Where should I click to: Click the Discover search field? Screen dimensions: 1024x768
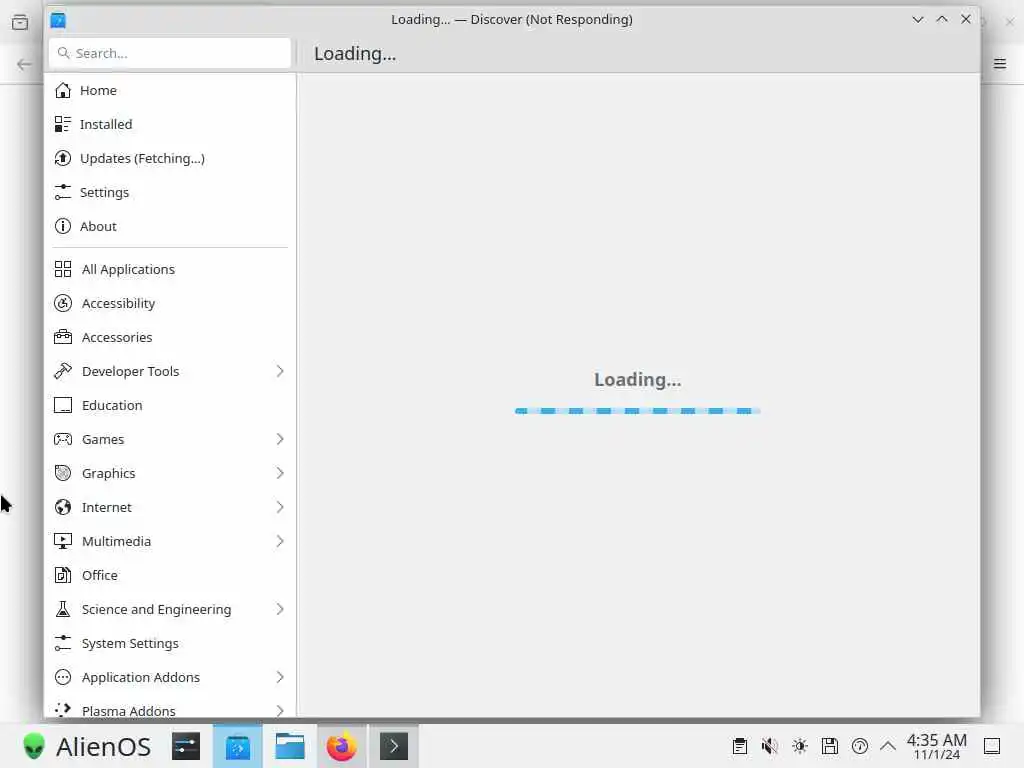click(x=170, y=53)
